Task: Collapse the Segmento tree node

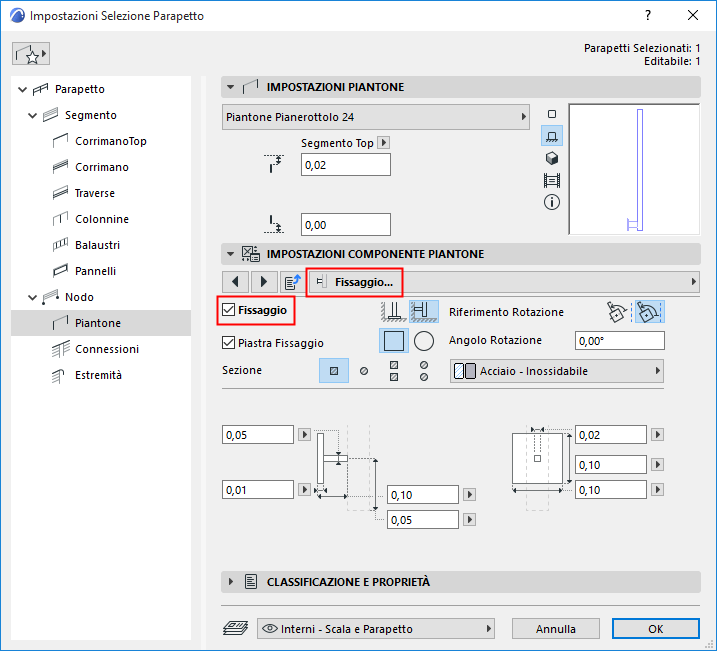Action: click(32, 115)
